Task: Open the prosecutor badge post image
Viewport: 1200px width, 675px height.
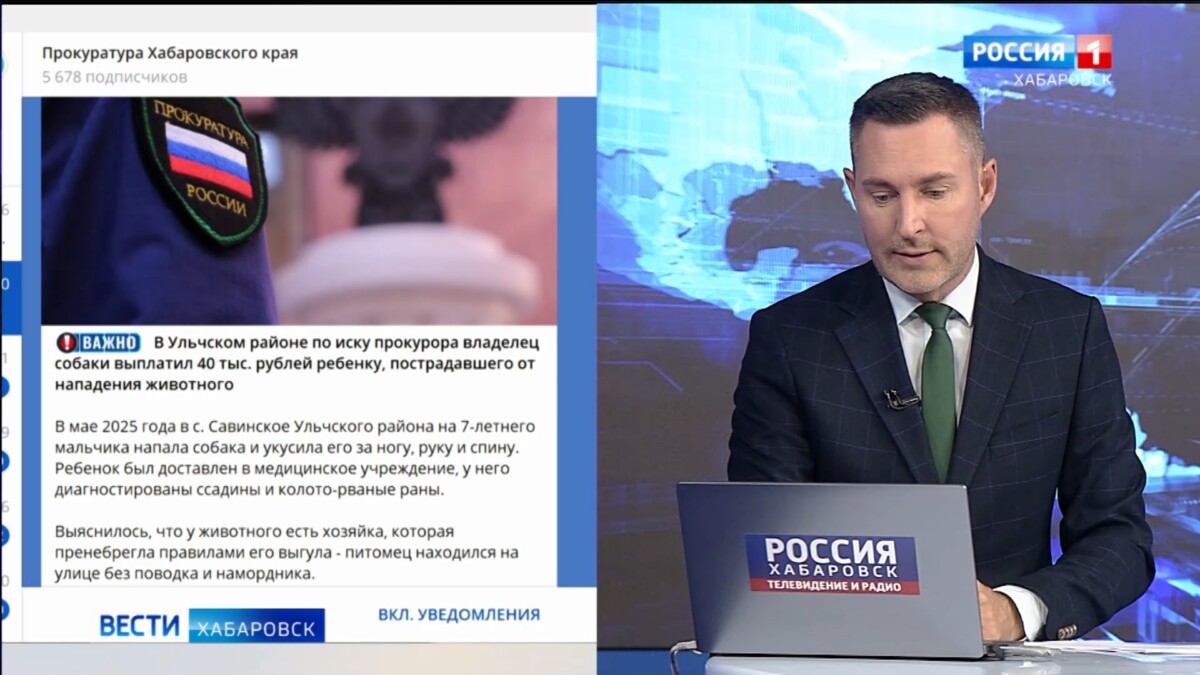Action: click(299, 210)
